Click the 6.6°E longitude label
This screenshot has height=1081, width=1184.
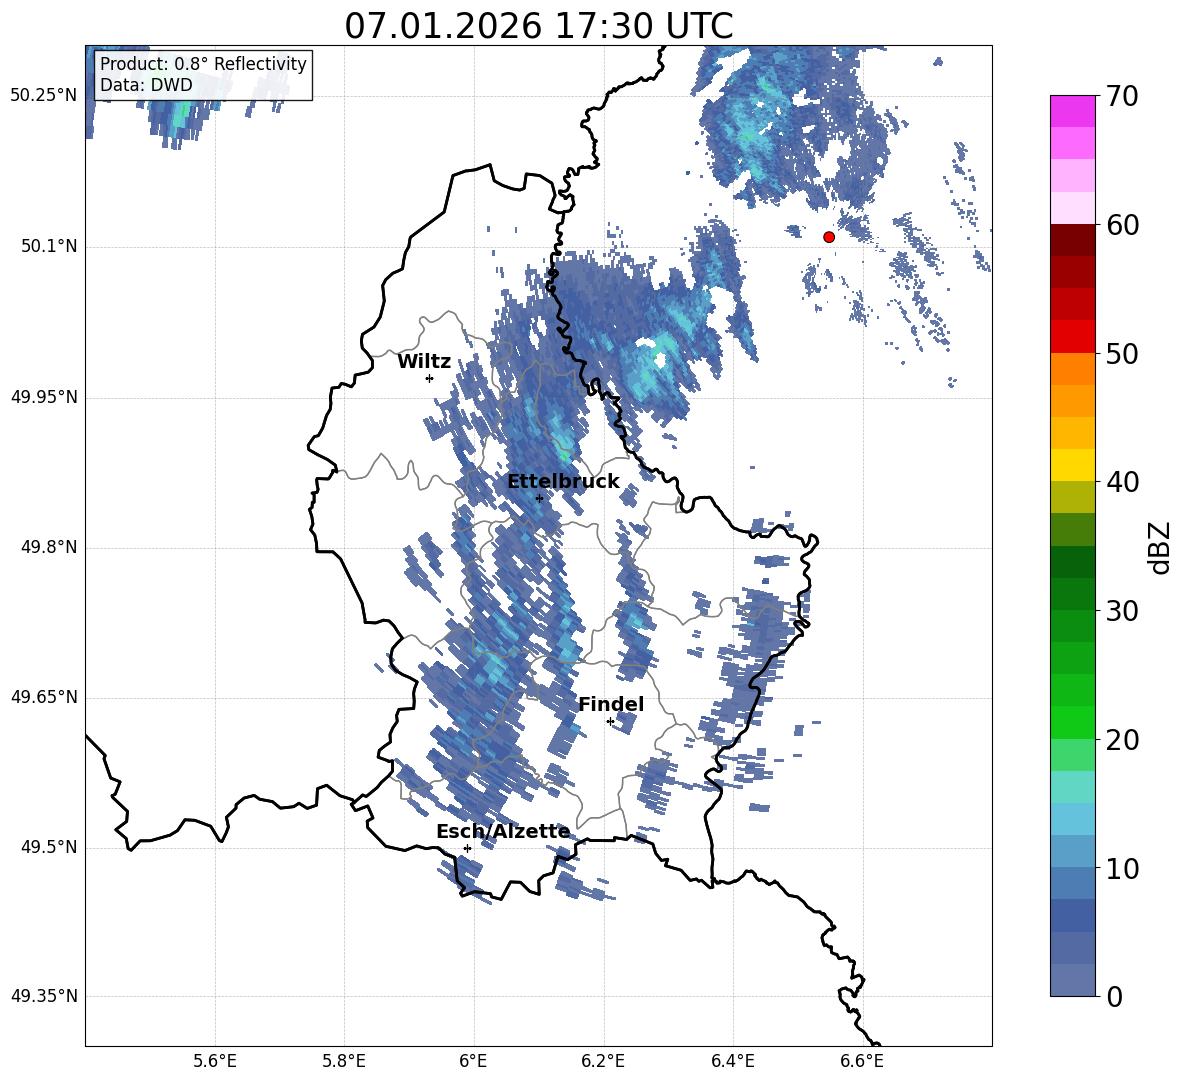coord(862,1061)
